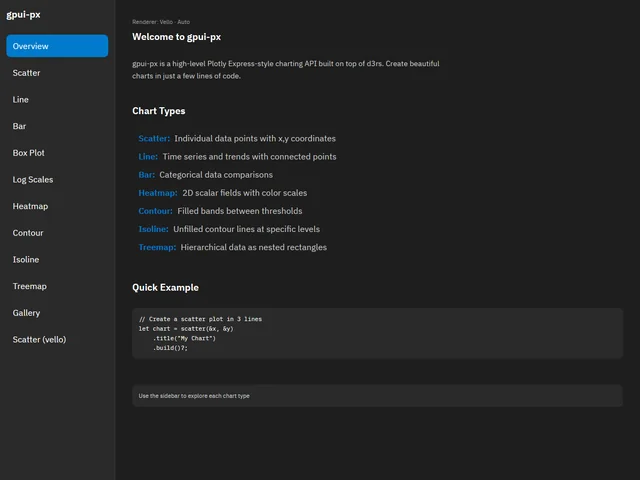Viewport: 640px width, 480px height.
Task: Select Treemap in the sidebar
Action: click(x=57, y=286)
